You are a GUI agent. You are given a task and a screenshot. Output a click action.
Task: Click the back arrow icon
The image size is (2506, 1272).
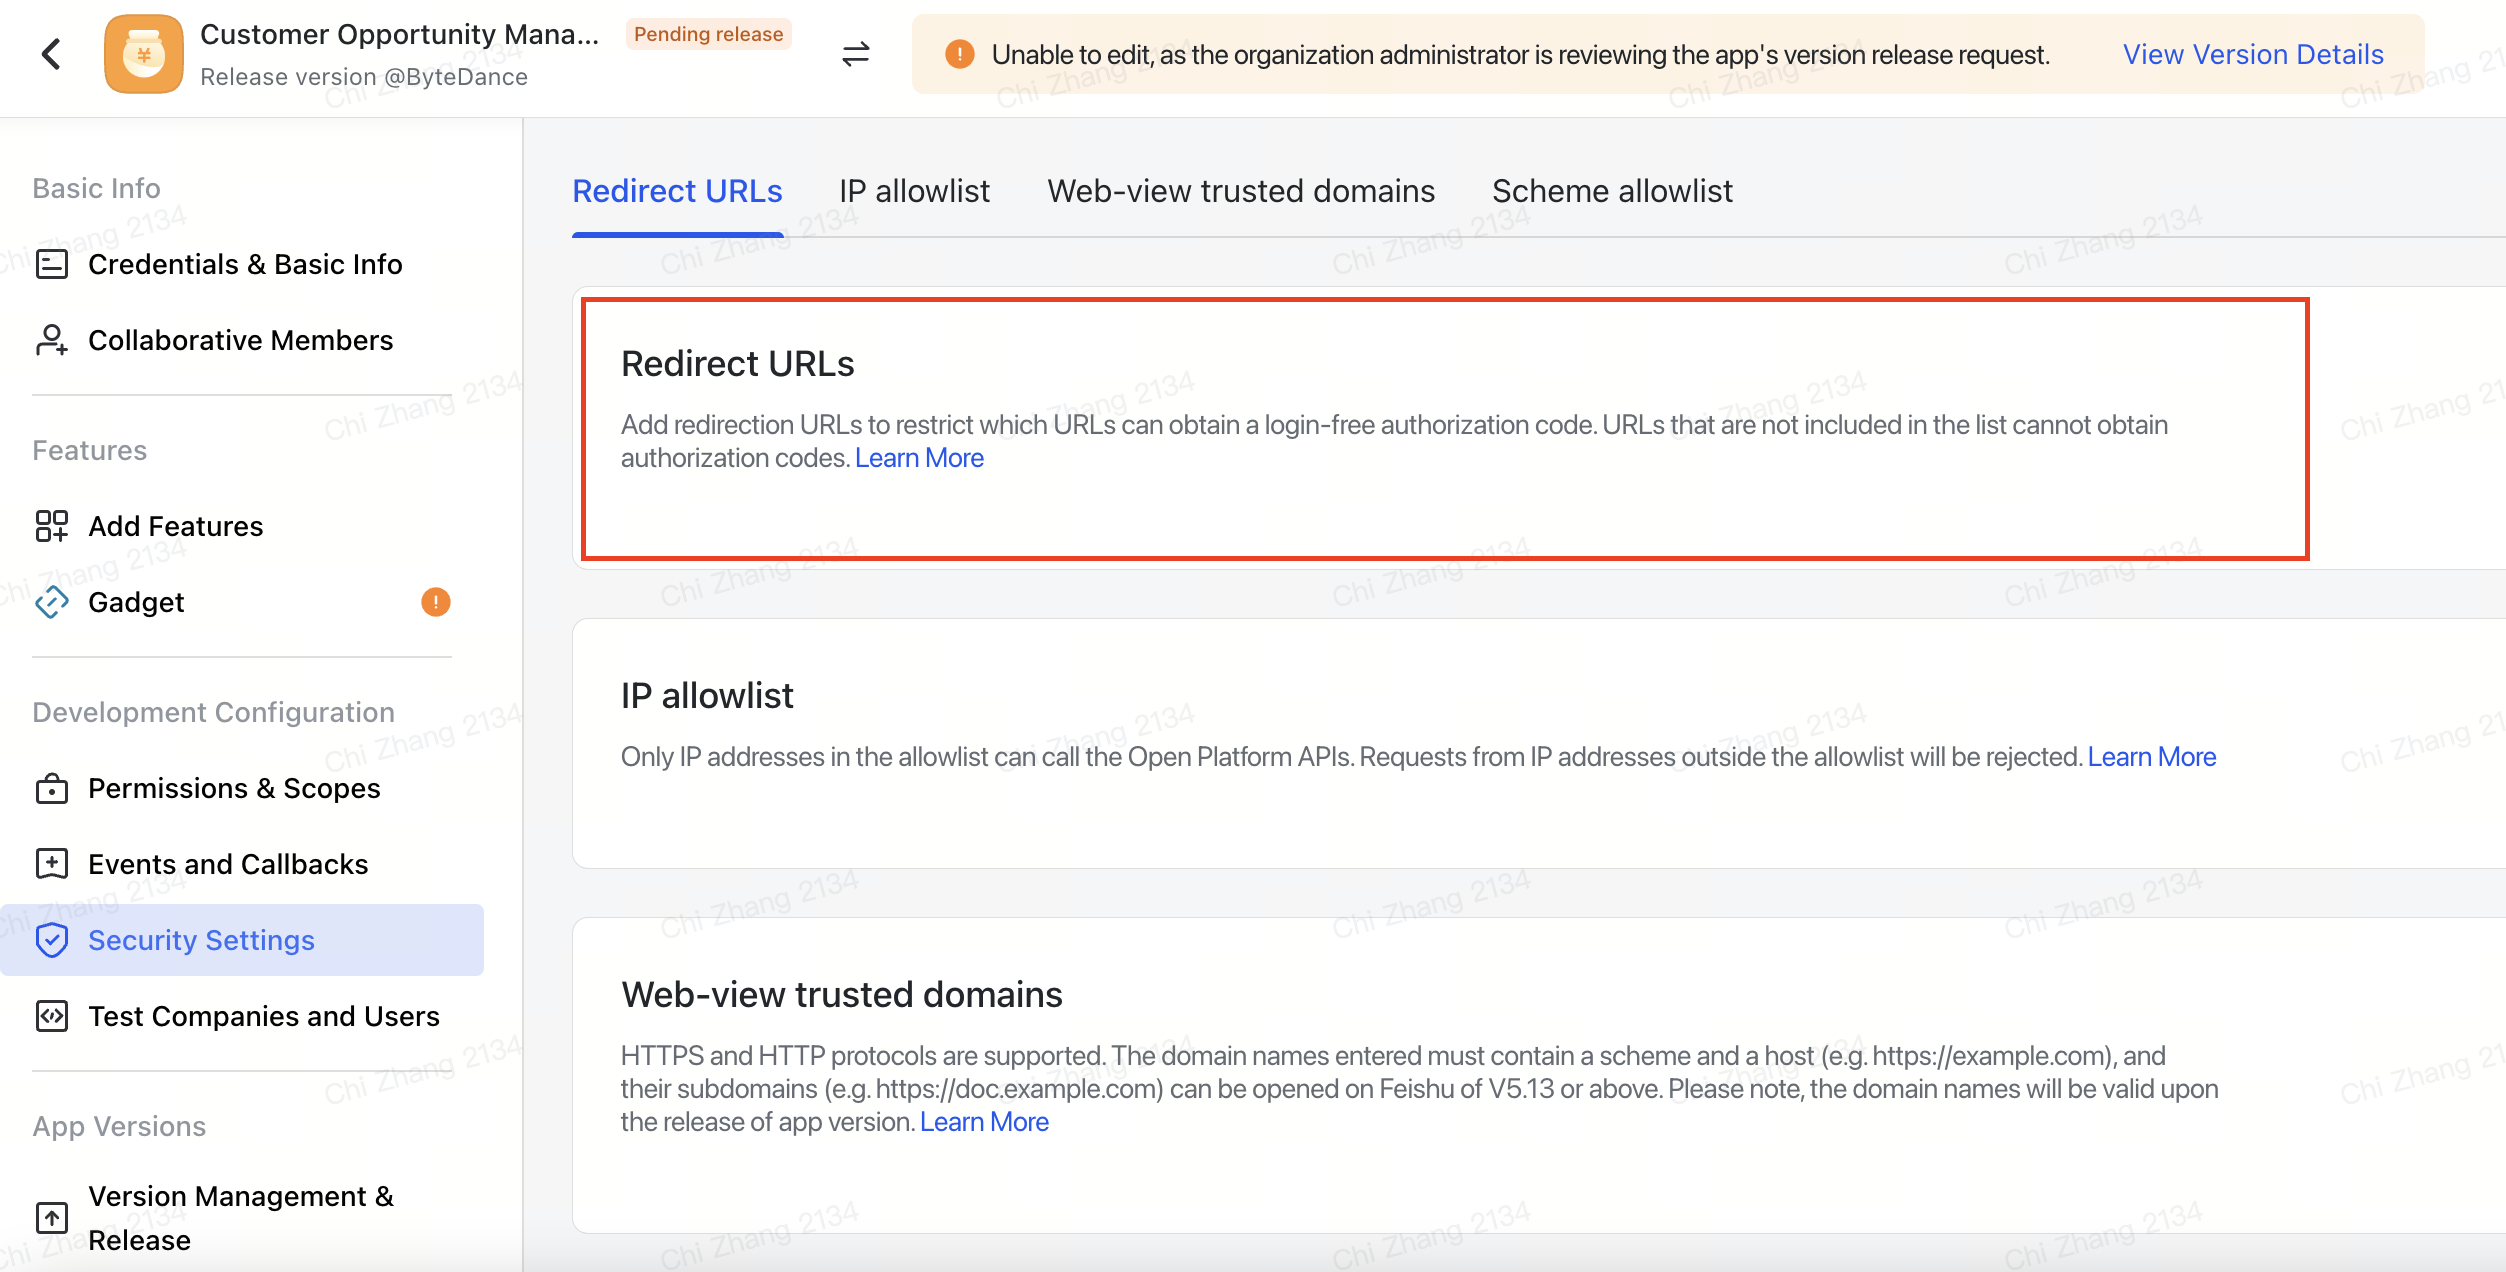click(51, 54)
